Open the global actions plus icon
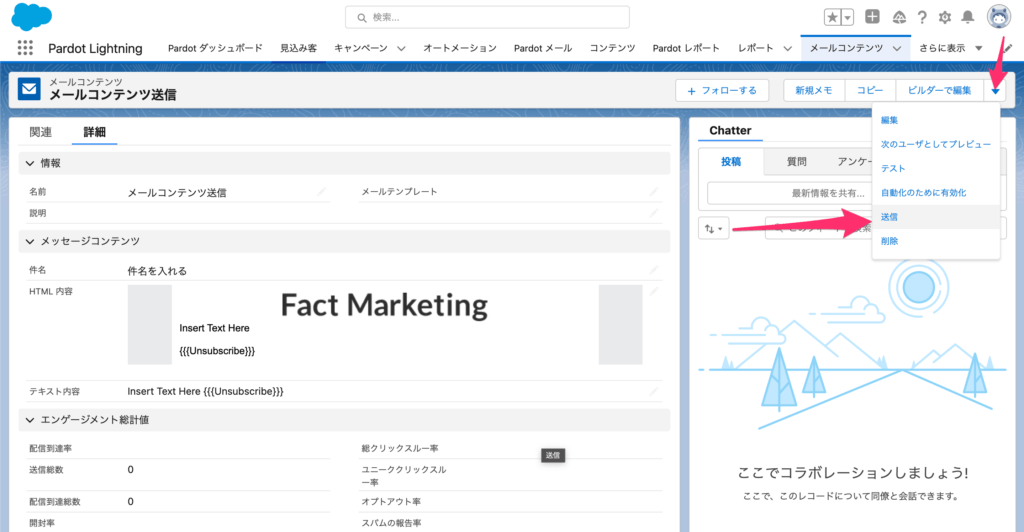Viewport: 1024px width, 532px height. click(x=872, y=17)
